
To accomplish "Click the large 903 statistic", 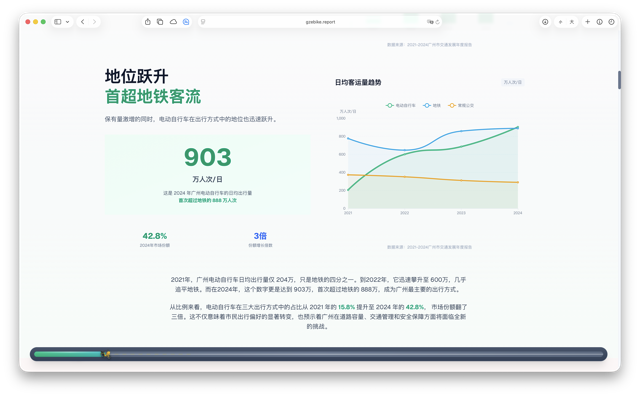I will [x=207, y=157].
